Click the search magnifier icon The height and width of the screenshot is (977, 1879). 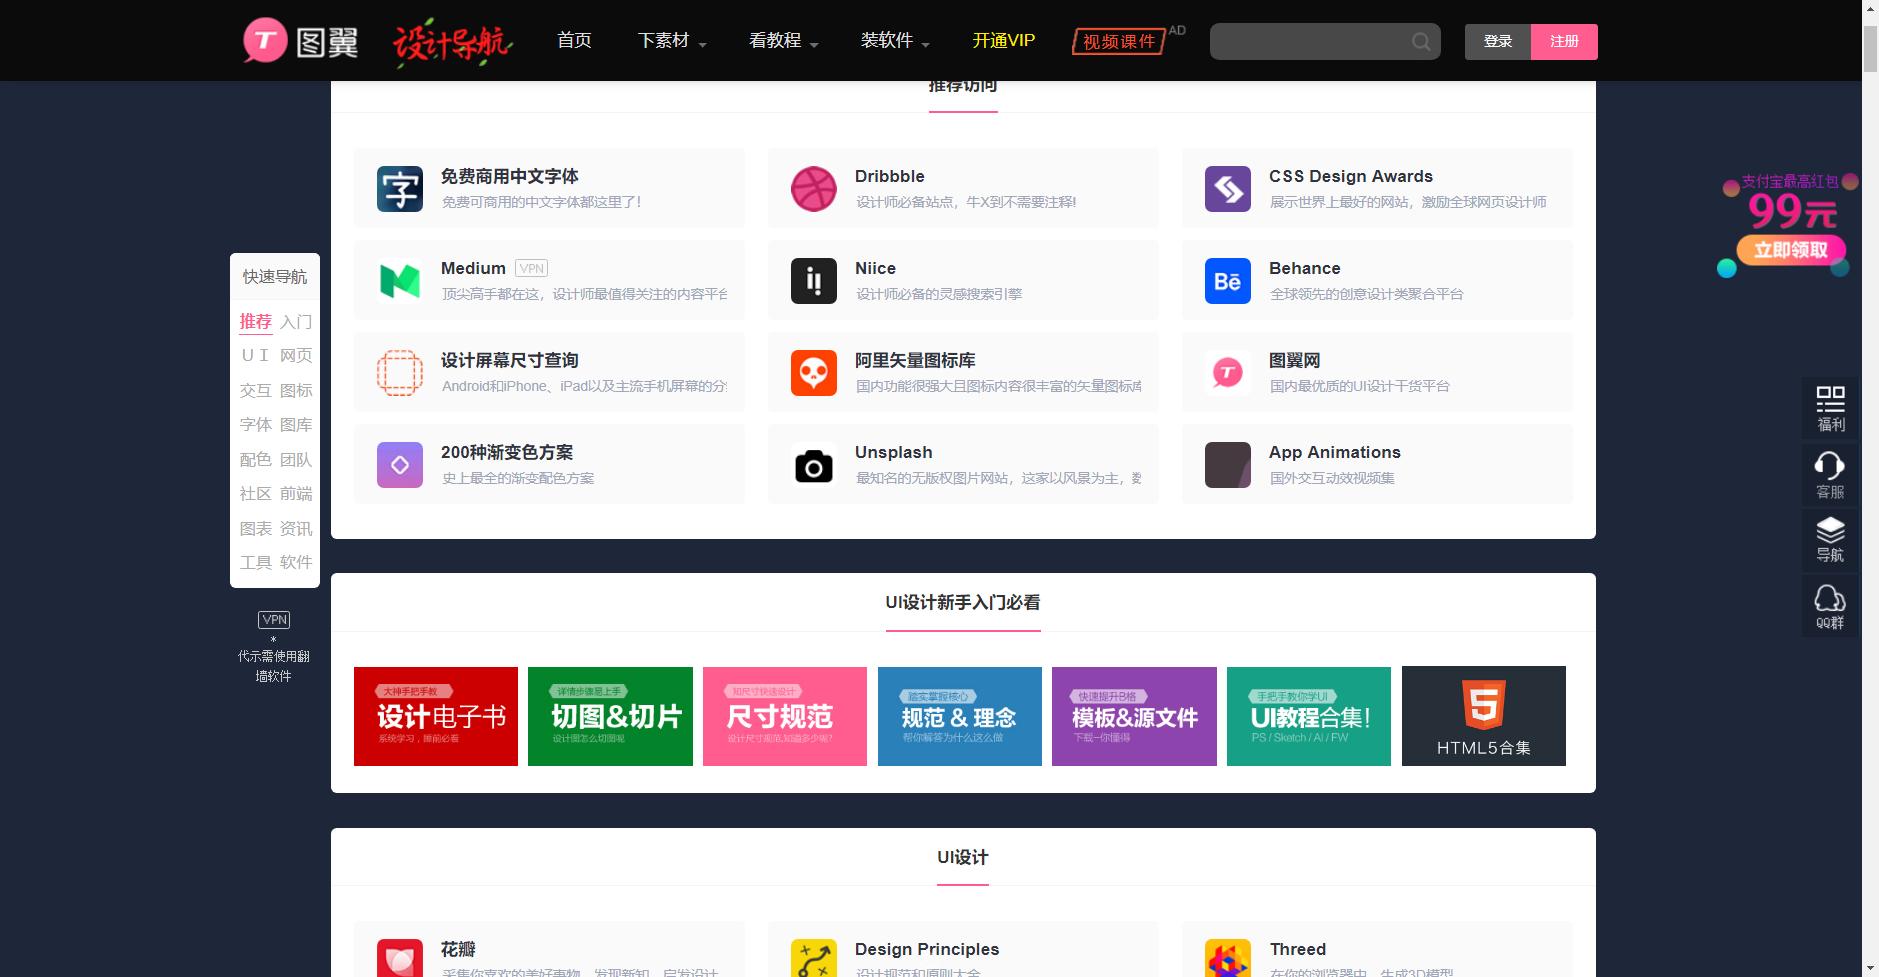[1421, 41]
